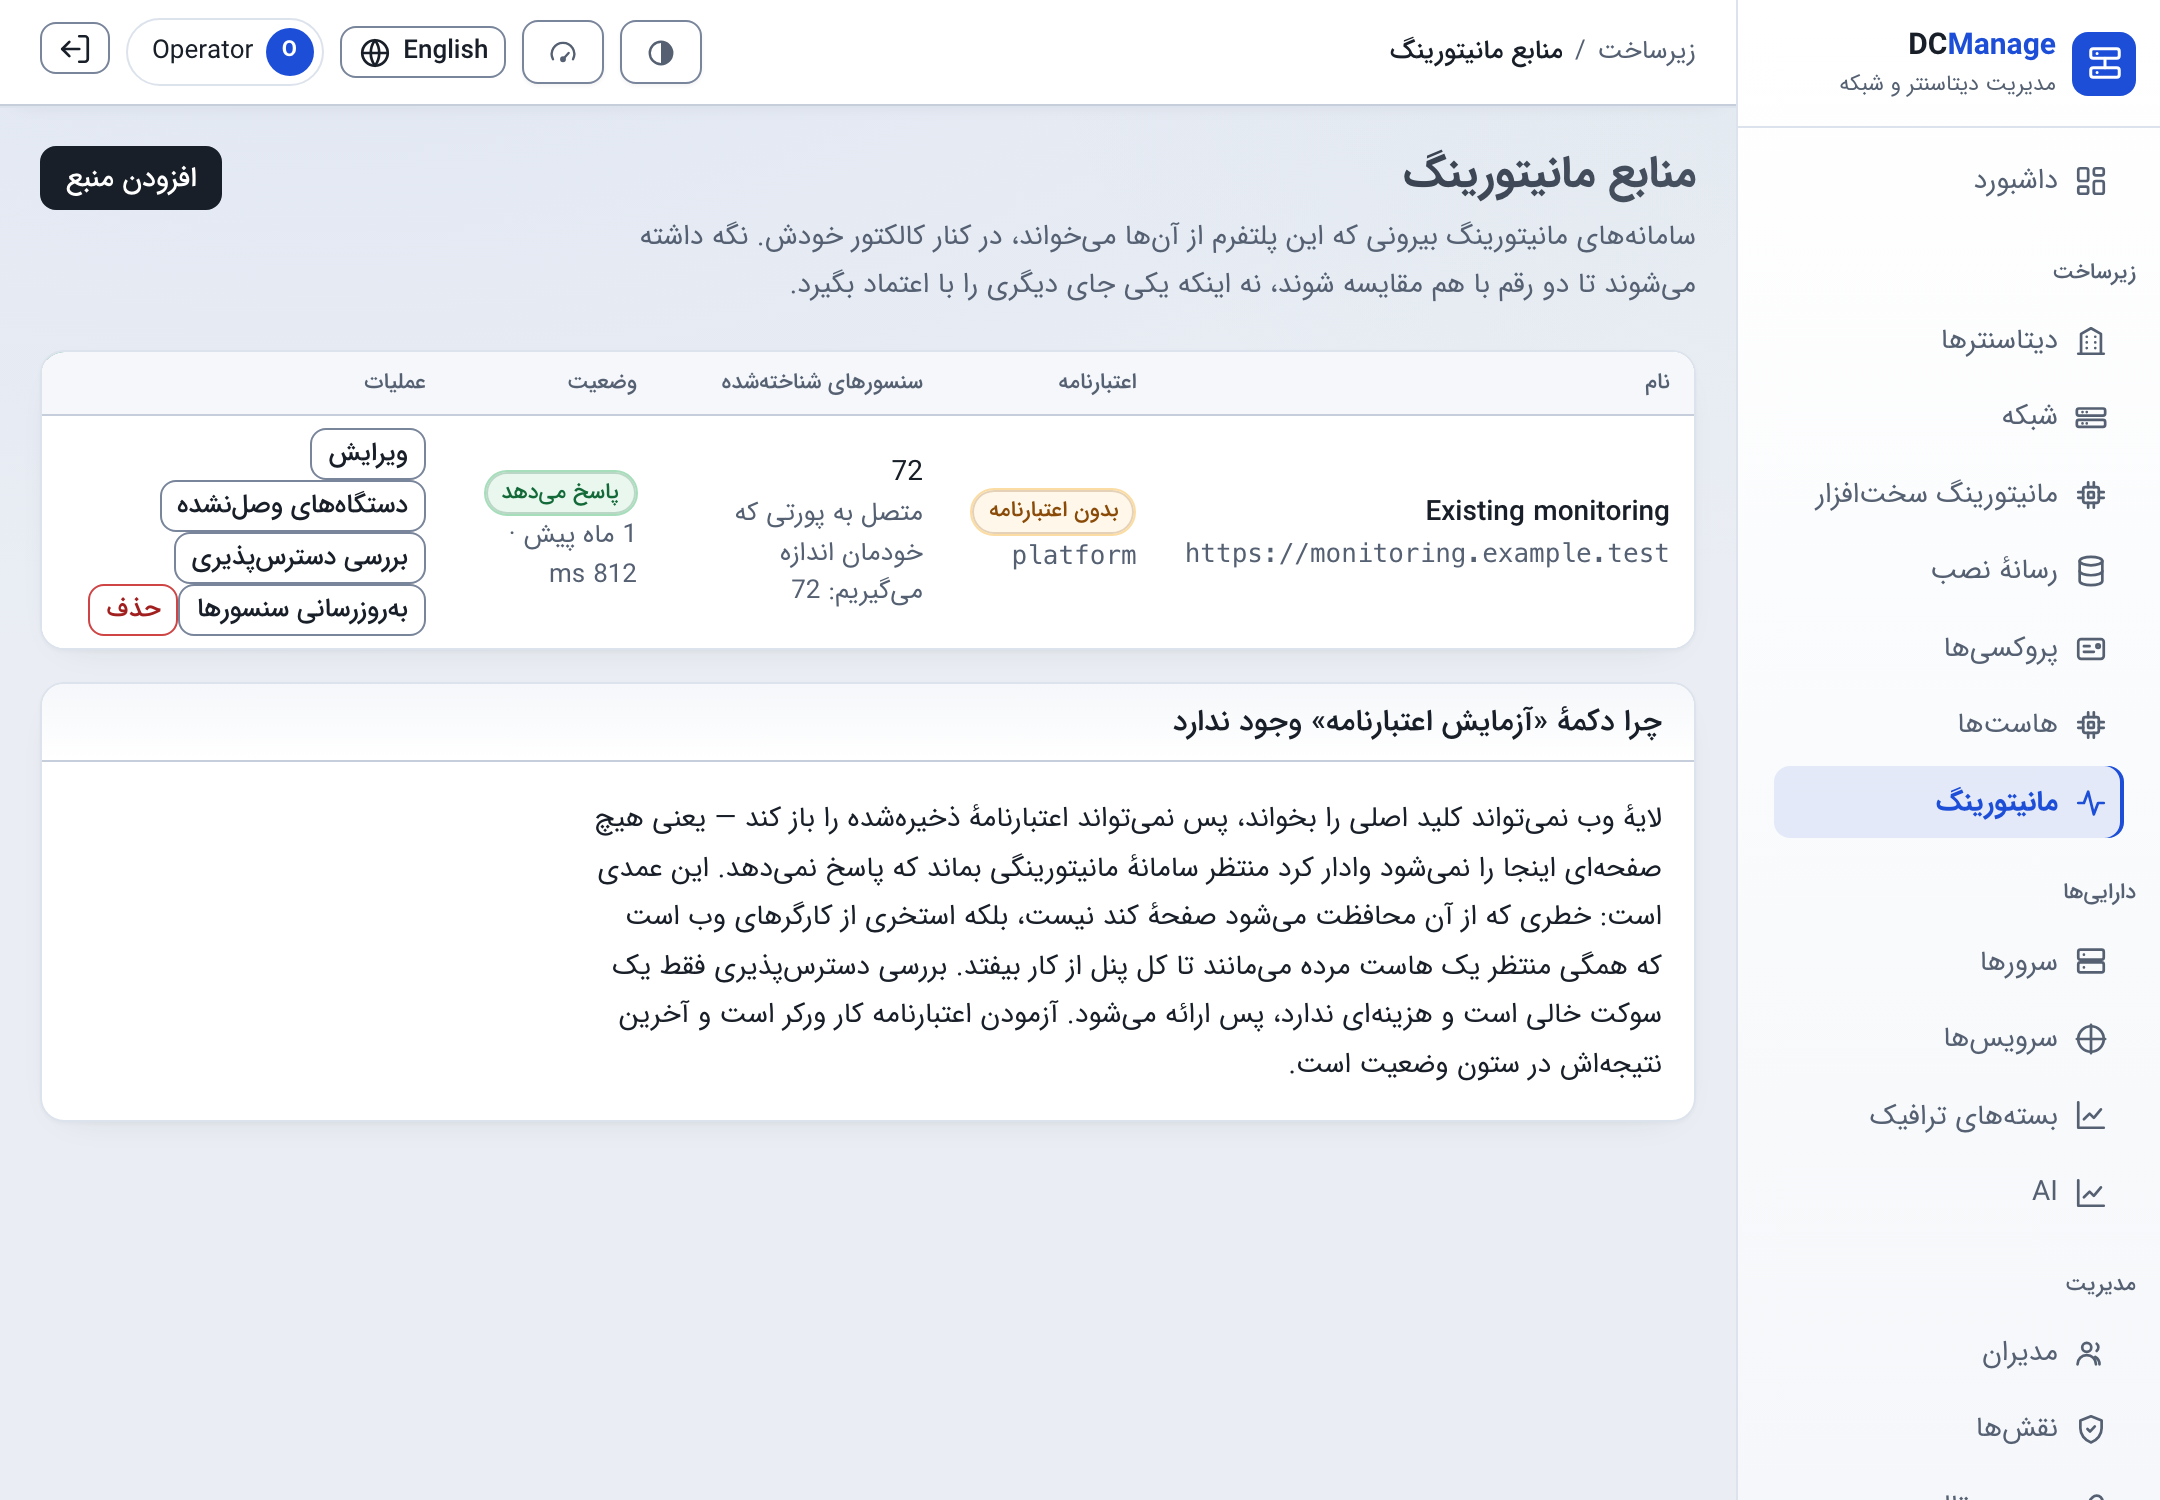Image resolution: width=2160 pixels, height=1500 pixels.
Task: Click the مانیتورینگ سخت‌افزار chip icon
Action: pos(2090,494)
